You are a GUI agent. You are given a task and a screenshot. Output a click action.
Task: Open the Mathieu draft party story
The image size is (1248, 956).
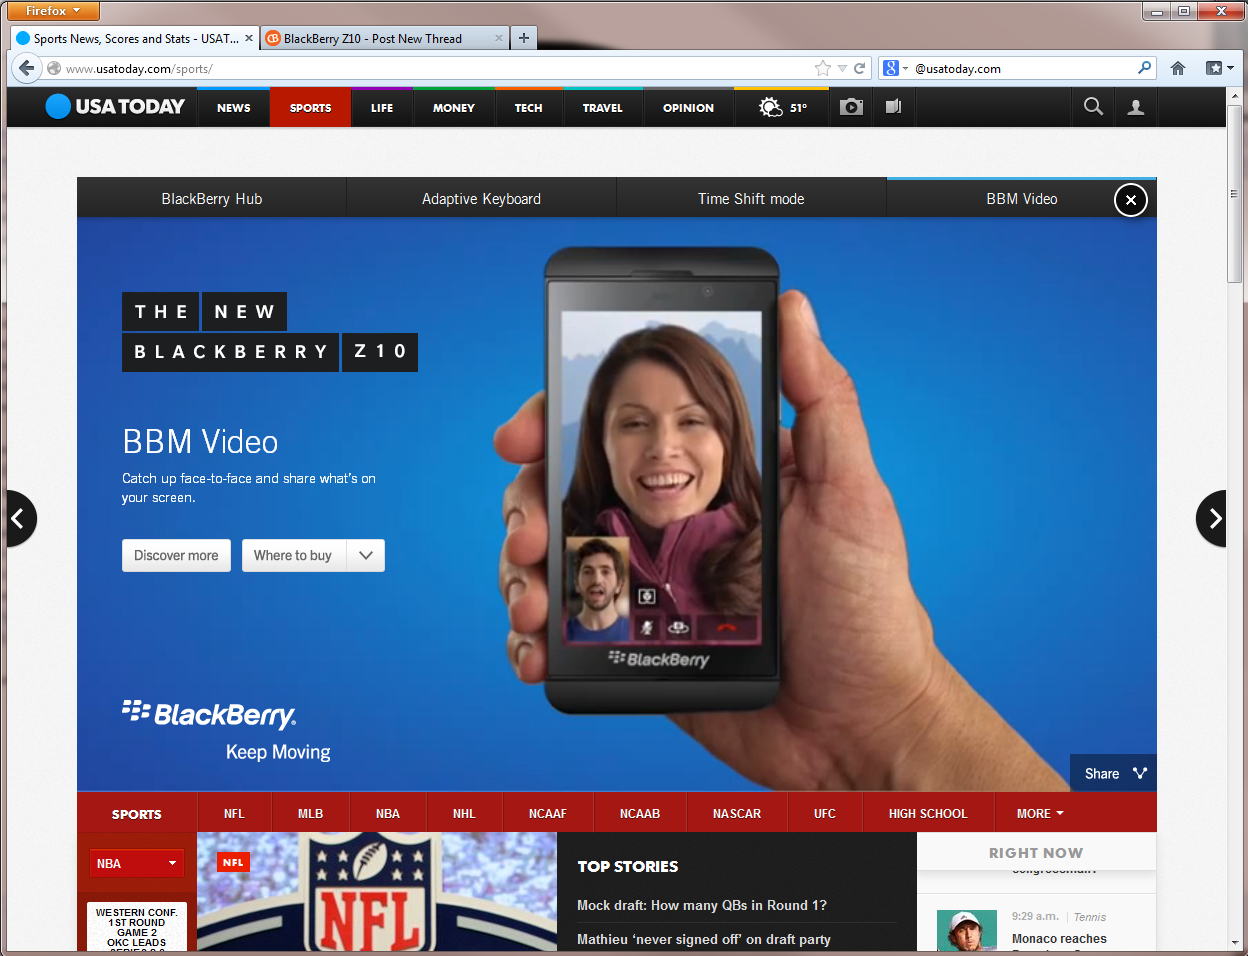(704, 939)
